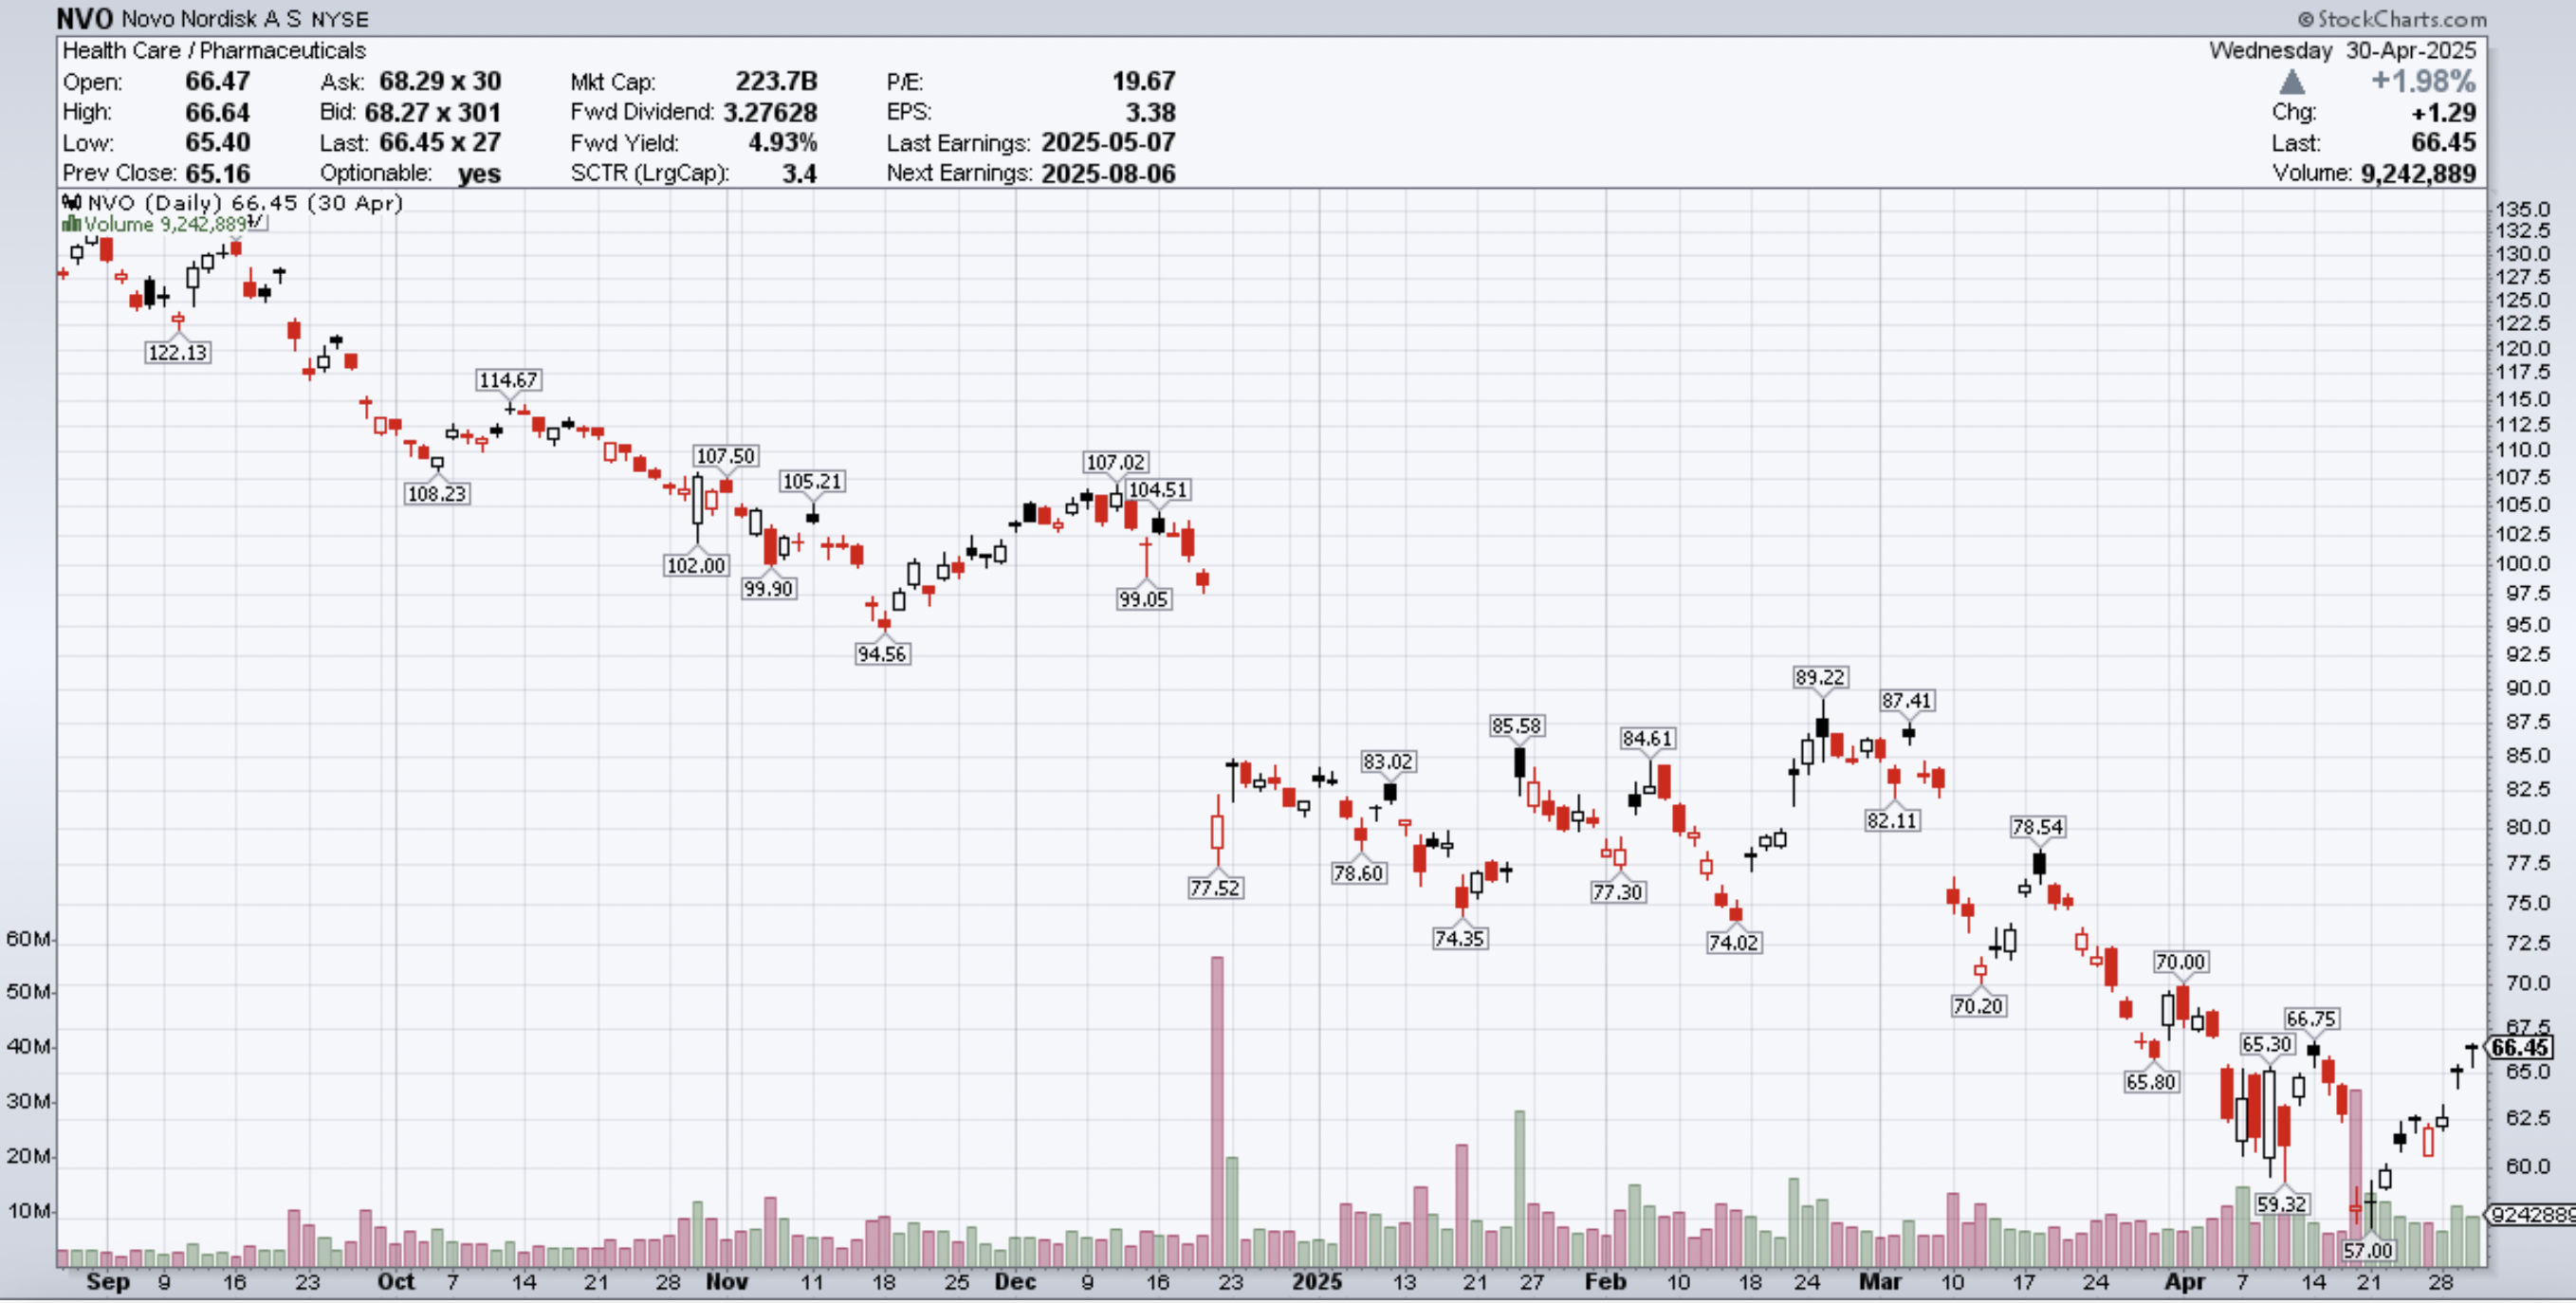Click the 85.58 high price label
The width and height of the screenshot is (2576, 1303).
point(1516,726)
